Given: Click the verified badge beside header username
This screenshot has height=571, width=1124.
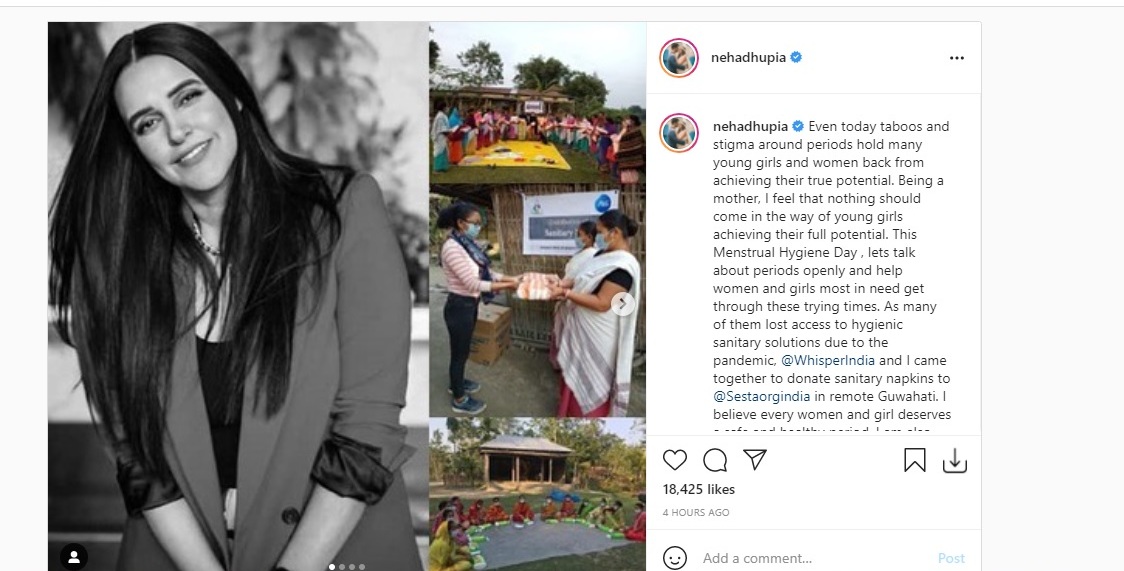Looking at the screenshot, I should (x=796, y=57).
